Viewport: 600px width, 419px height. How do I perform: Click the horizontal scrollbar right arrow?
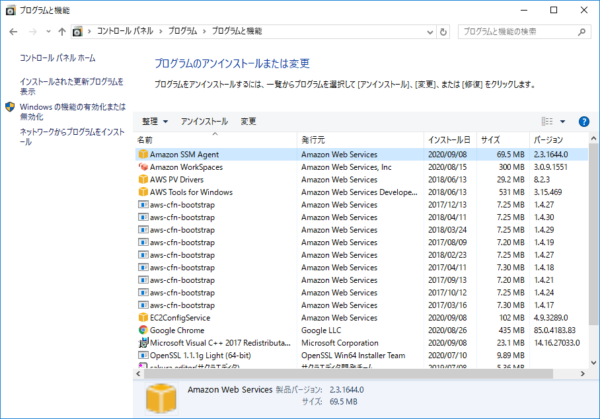(583, 373)
